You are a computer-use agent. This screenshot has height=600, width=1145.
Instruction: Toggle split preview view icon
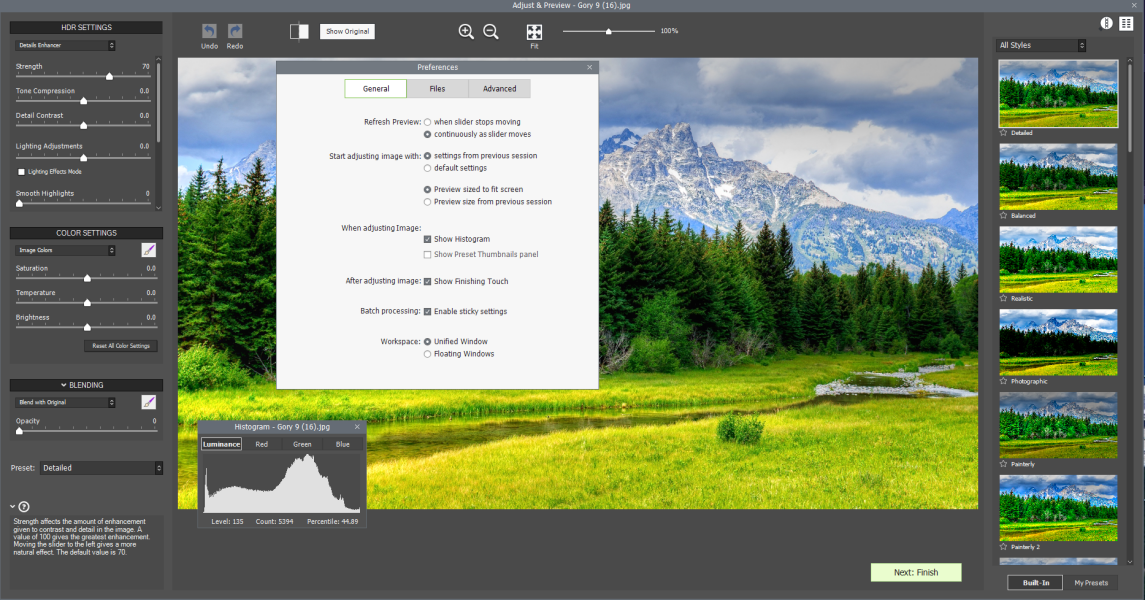click(x=299, y=31)
